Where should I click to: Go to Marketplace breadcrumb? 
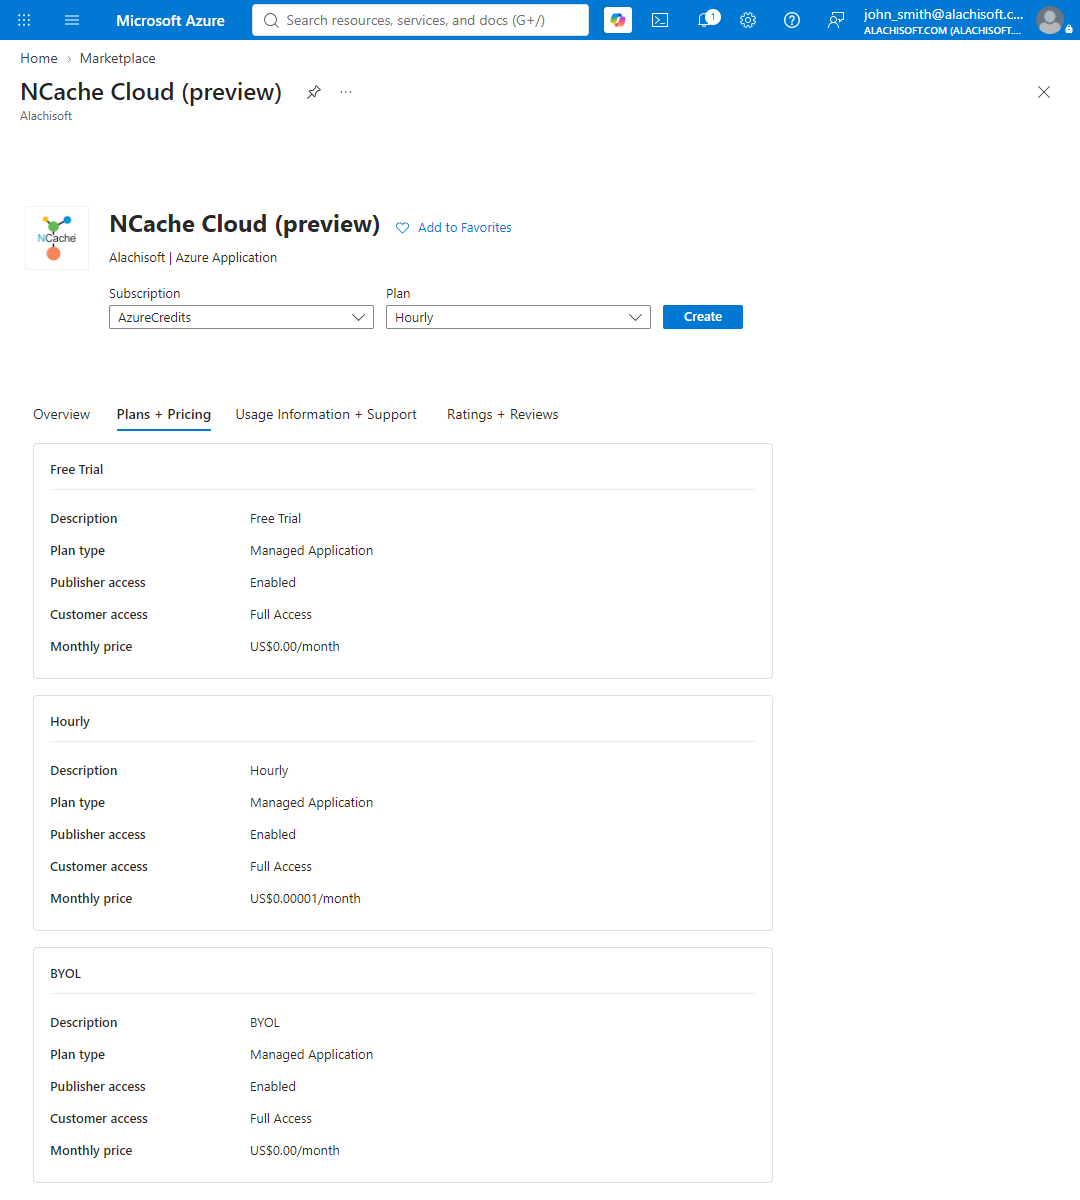tap(118, 58)
